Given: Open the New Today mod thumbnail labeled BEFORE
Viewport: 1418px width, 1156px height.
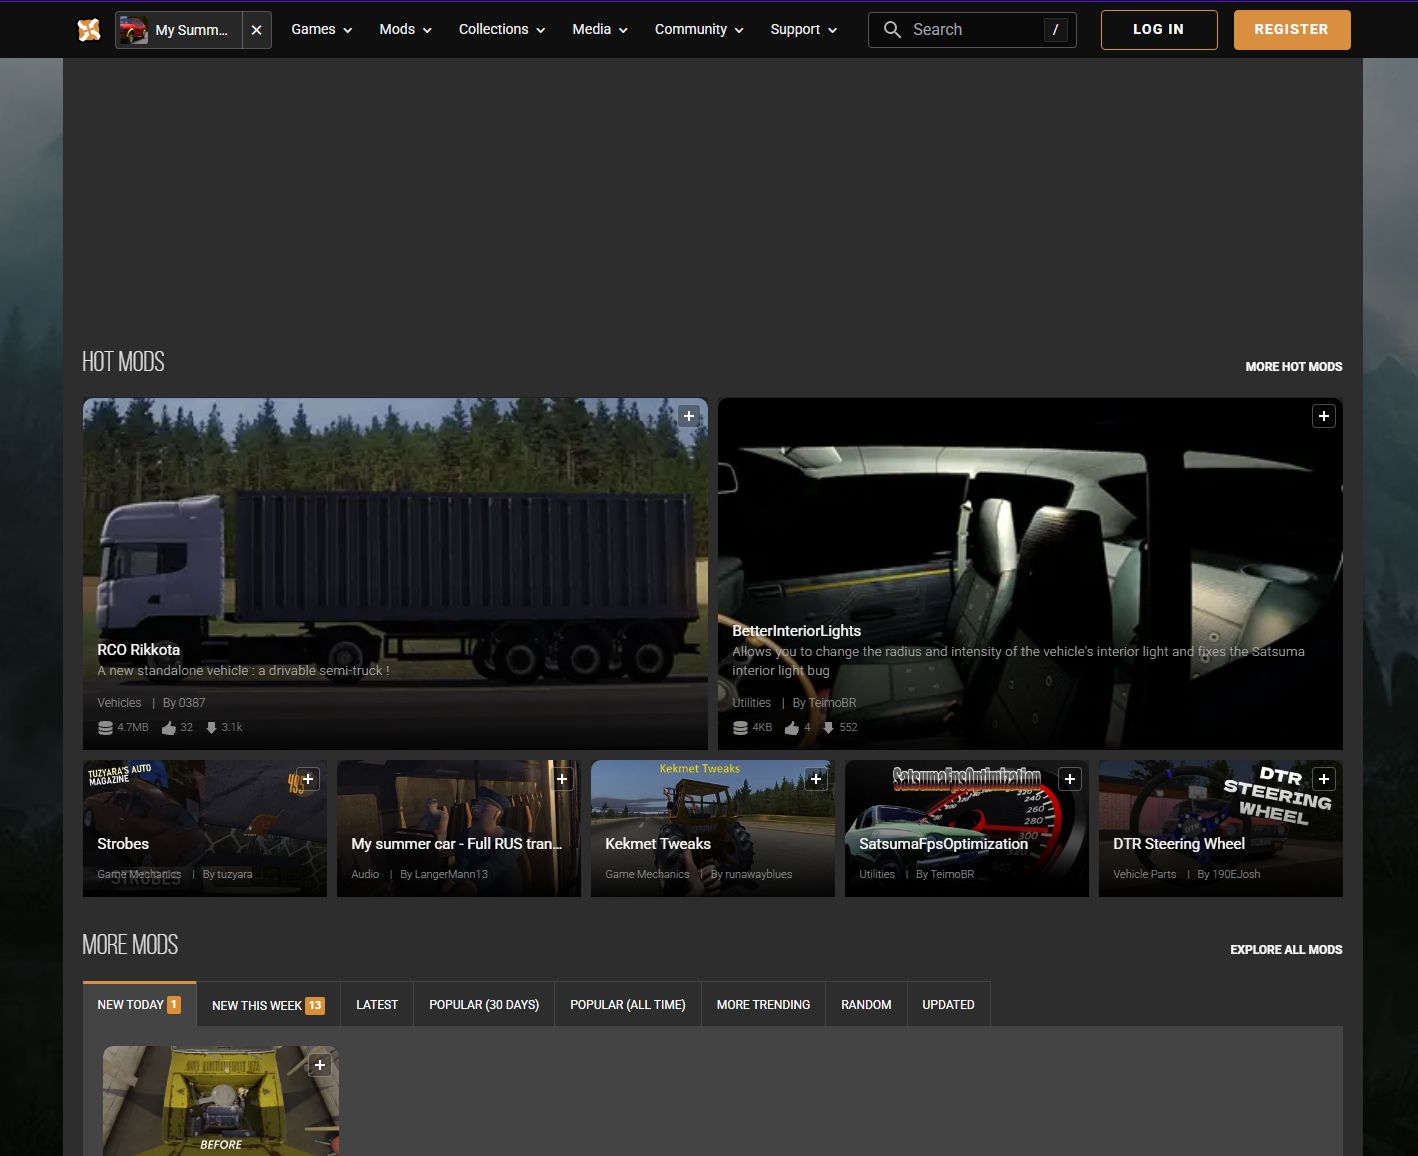Looking at the screenshot, I should [x=221, y=1100].
